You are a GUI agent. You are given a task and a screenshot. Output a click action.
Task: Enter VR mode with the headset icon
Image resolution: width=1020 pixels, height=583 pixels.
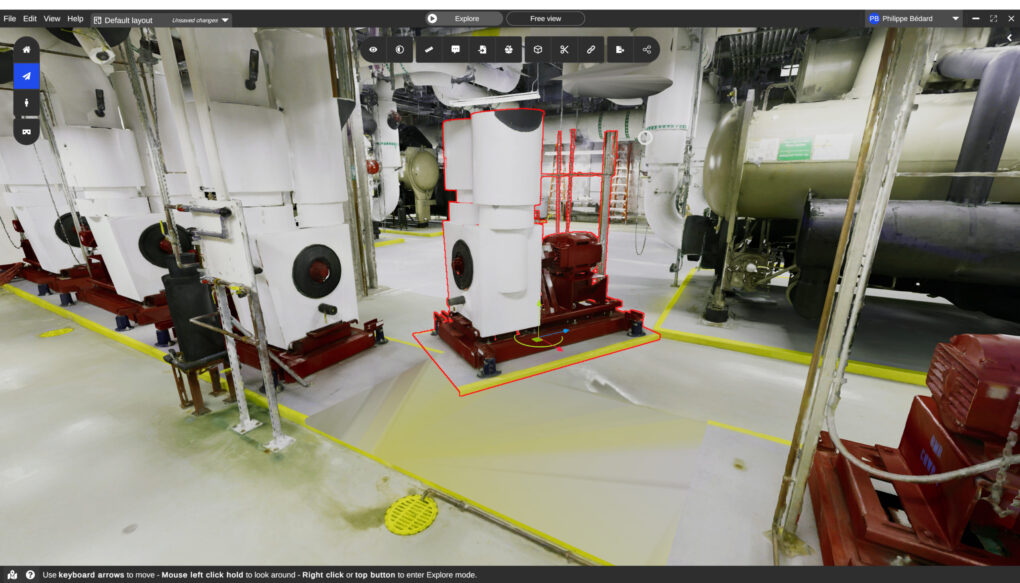[26, 130]
